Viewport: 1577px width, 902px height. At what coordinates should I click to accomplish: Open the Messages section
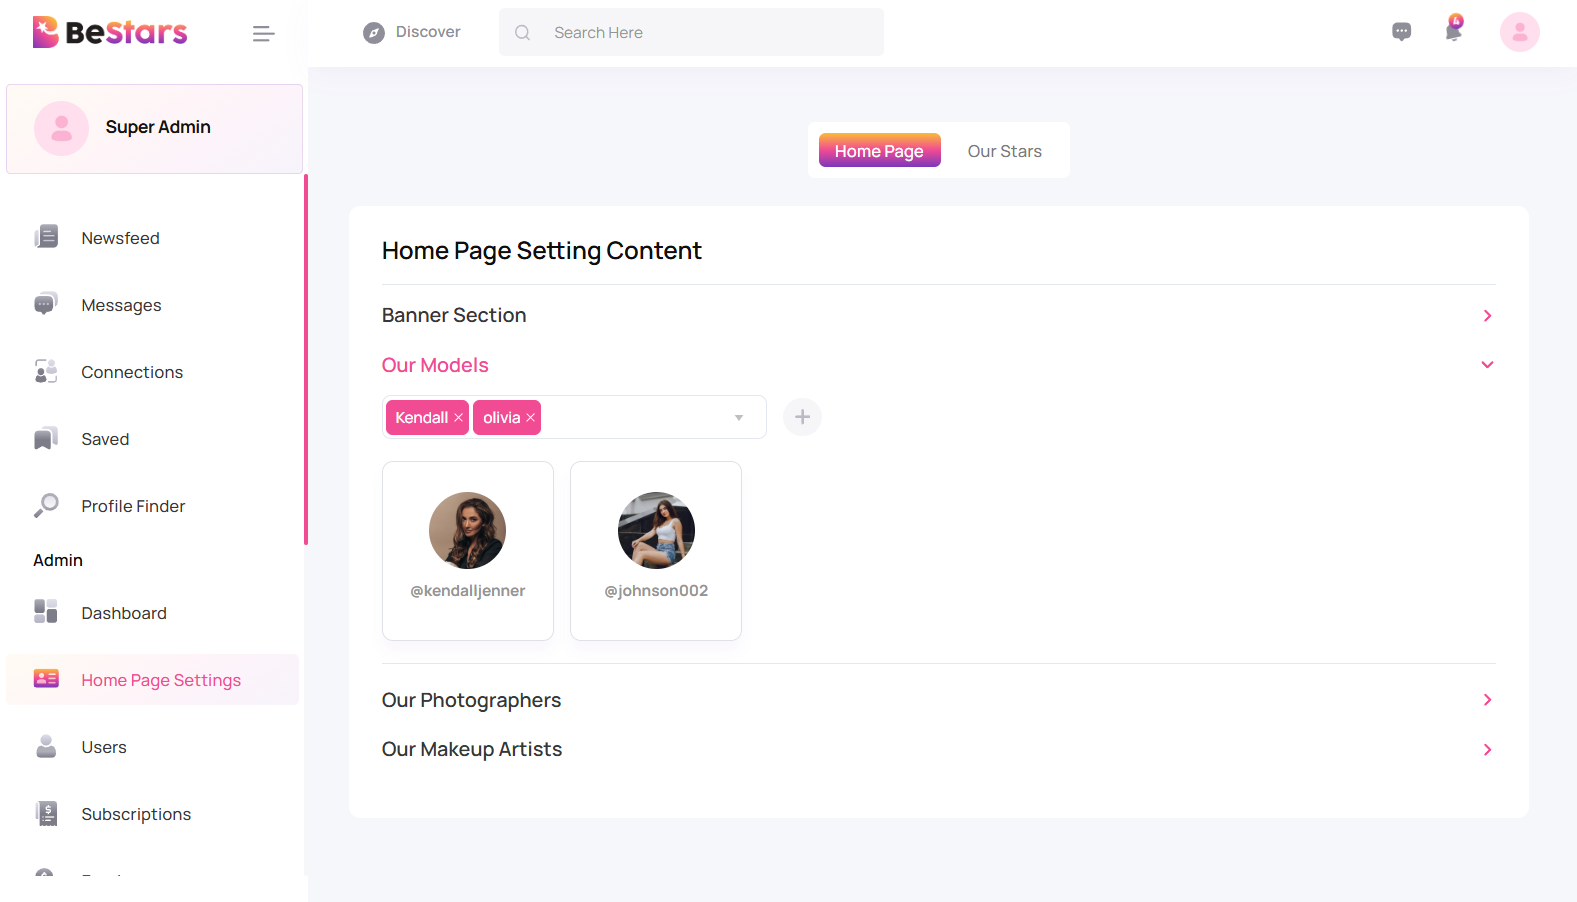(121, 305)
